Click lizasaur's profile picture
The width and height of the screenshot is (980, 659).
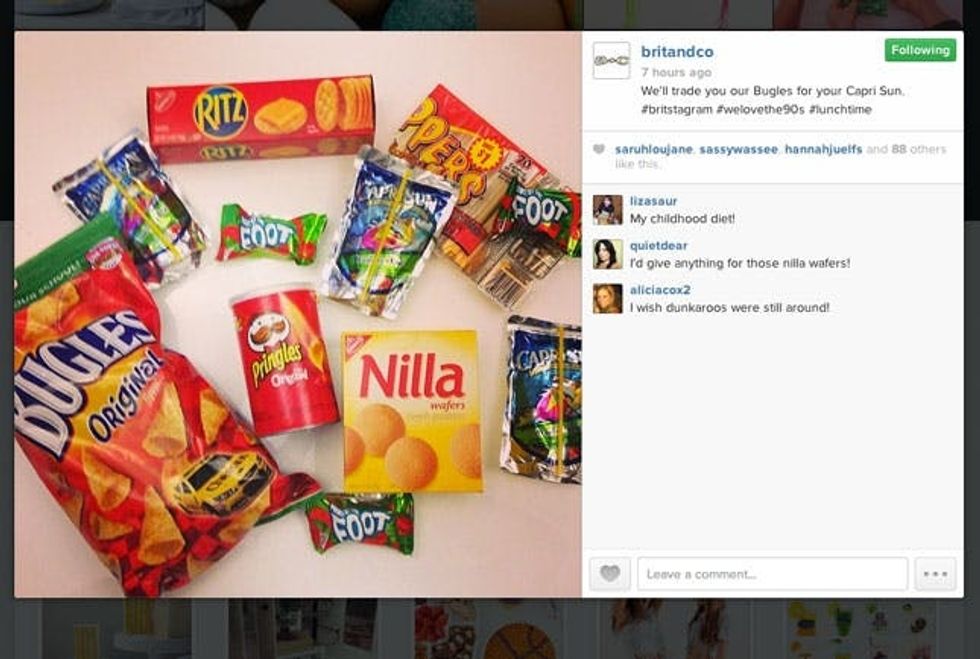click(x=608, y=209)
